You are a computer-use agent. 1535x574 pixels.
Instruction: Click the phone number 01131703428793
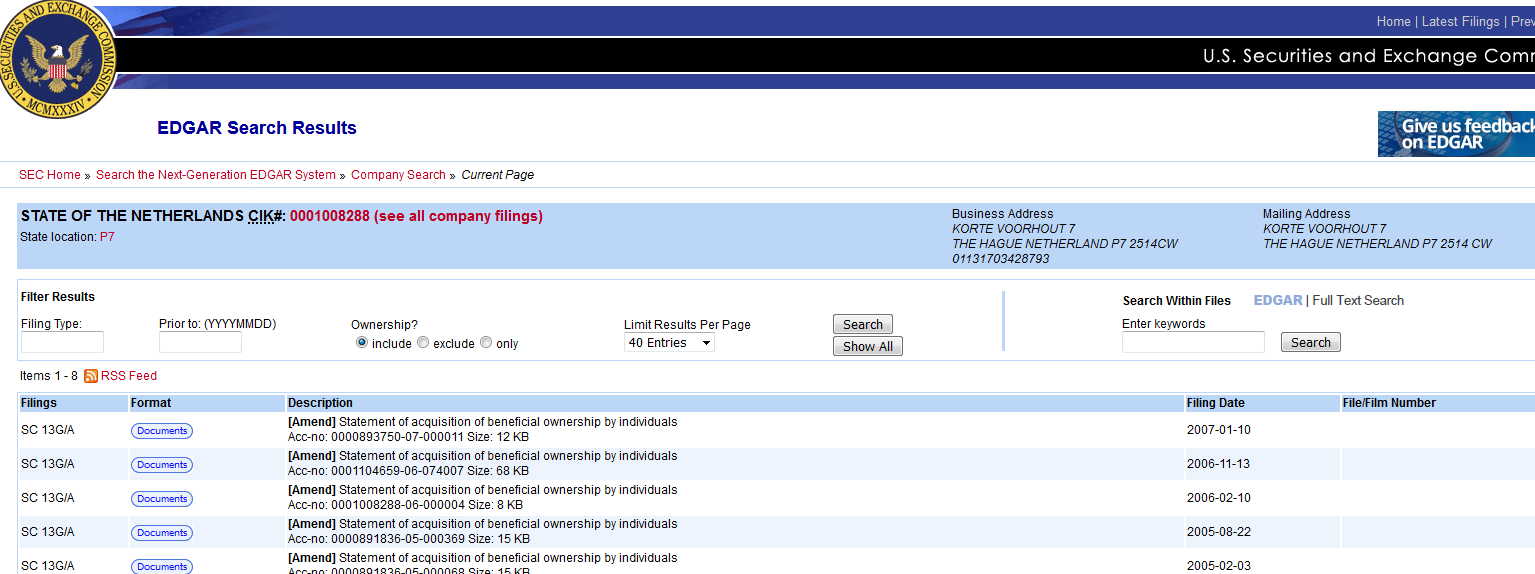pyautogui.click(x=1001, y=259)
